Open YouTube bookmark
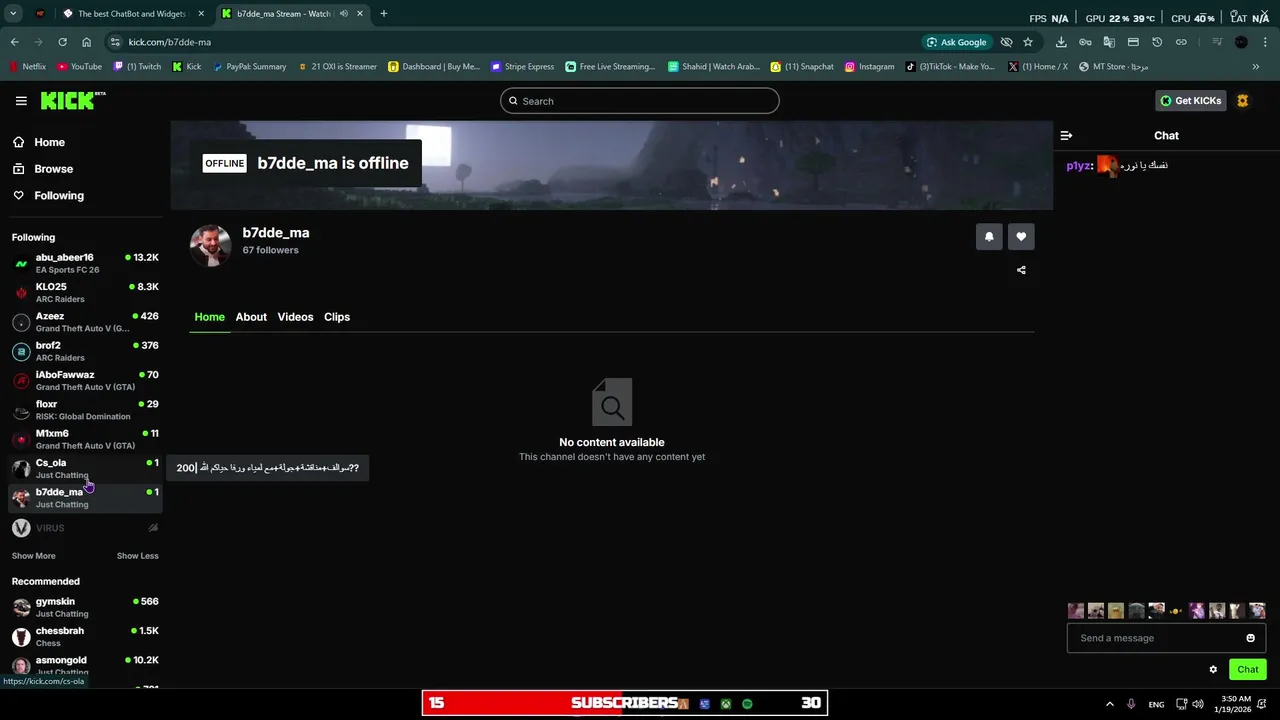The image size is (1280, 720). (79, 67)
